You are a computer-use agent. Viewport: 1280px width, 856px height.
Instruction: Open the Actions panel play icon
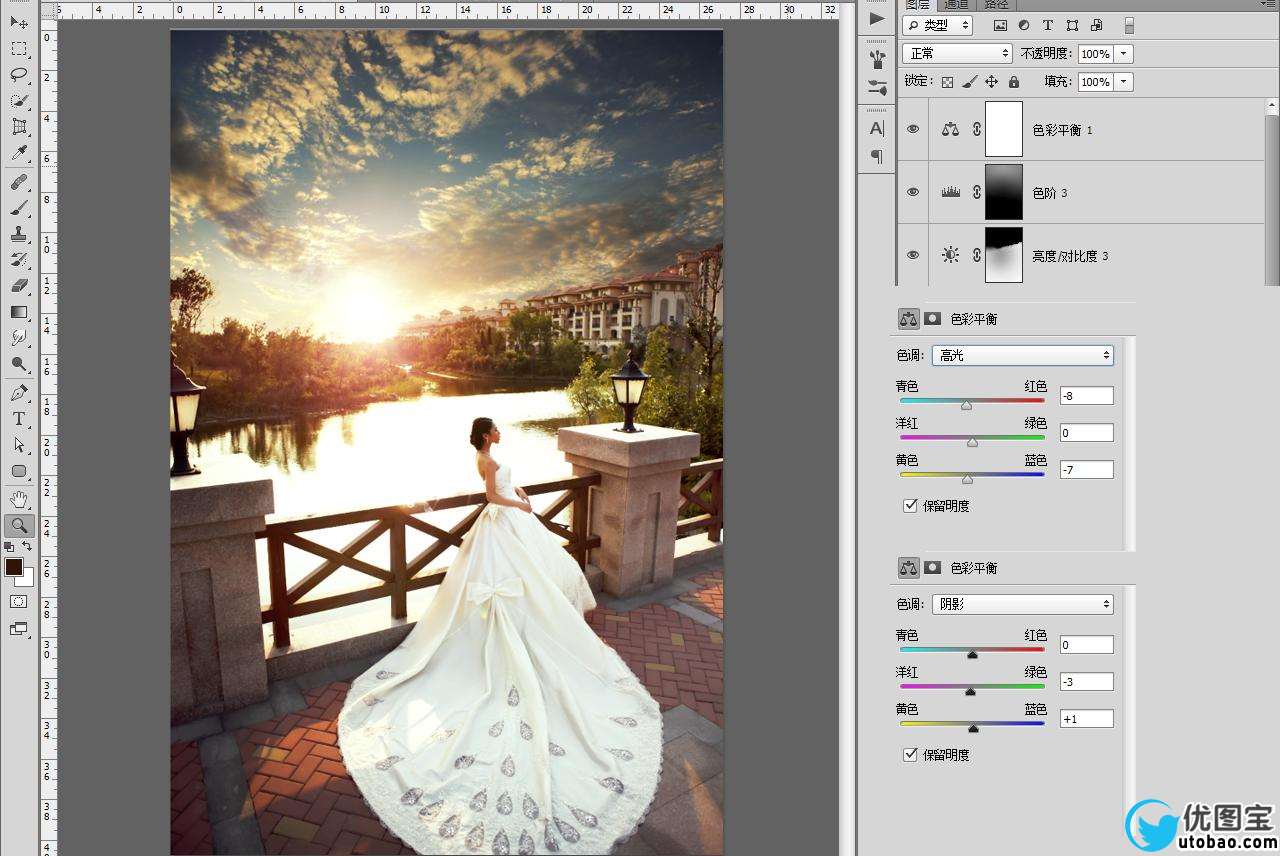pos(877,18)
